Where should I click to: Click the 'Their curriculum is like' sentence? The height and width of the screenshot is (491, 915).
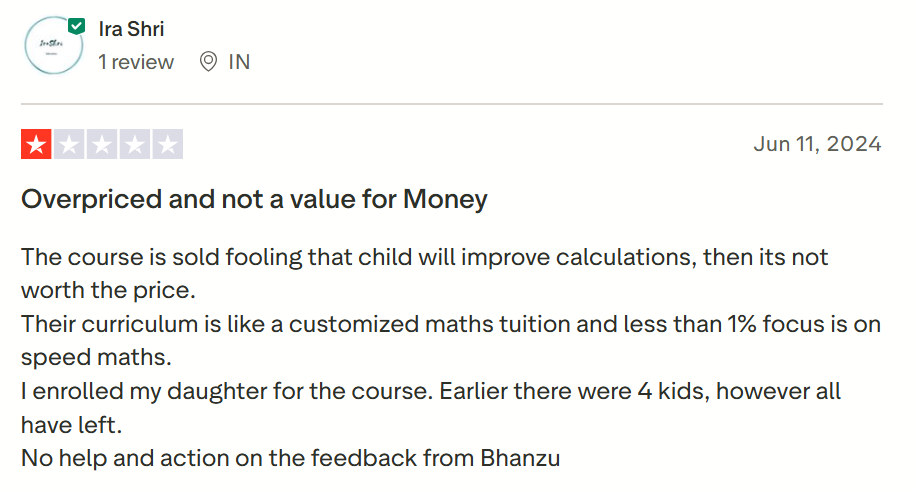click(x=450, y=324)
